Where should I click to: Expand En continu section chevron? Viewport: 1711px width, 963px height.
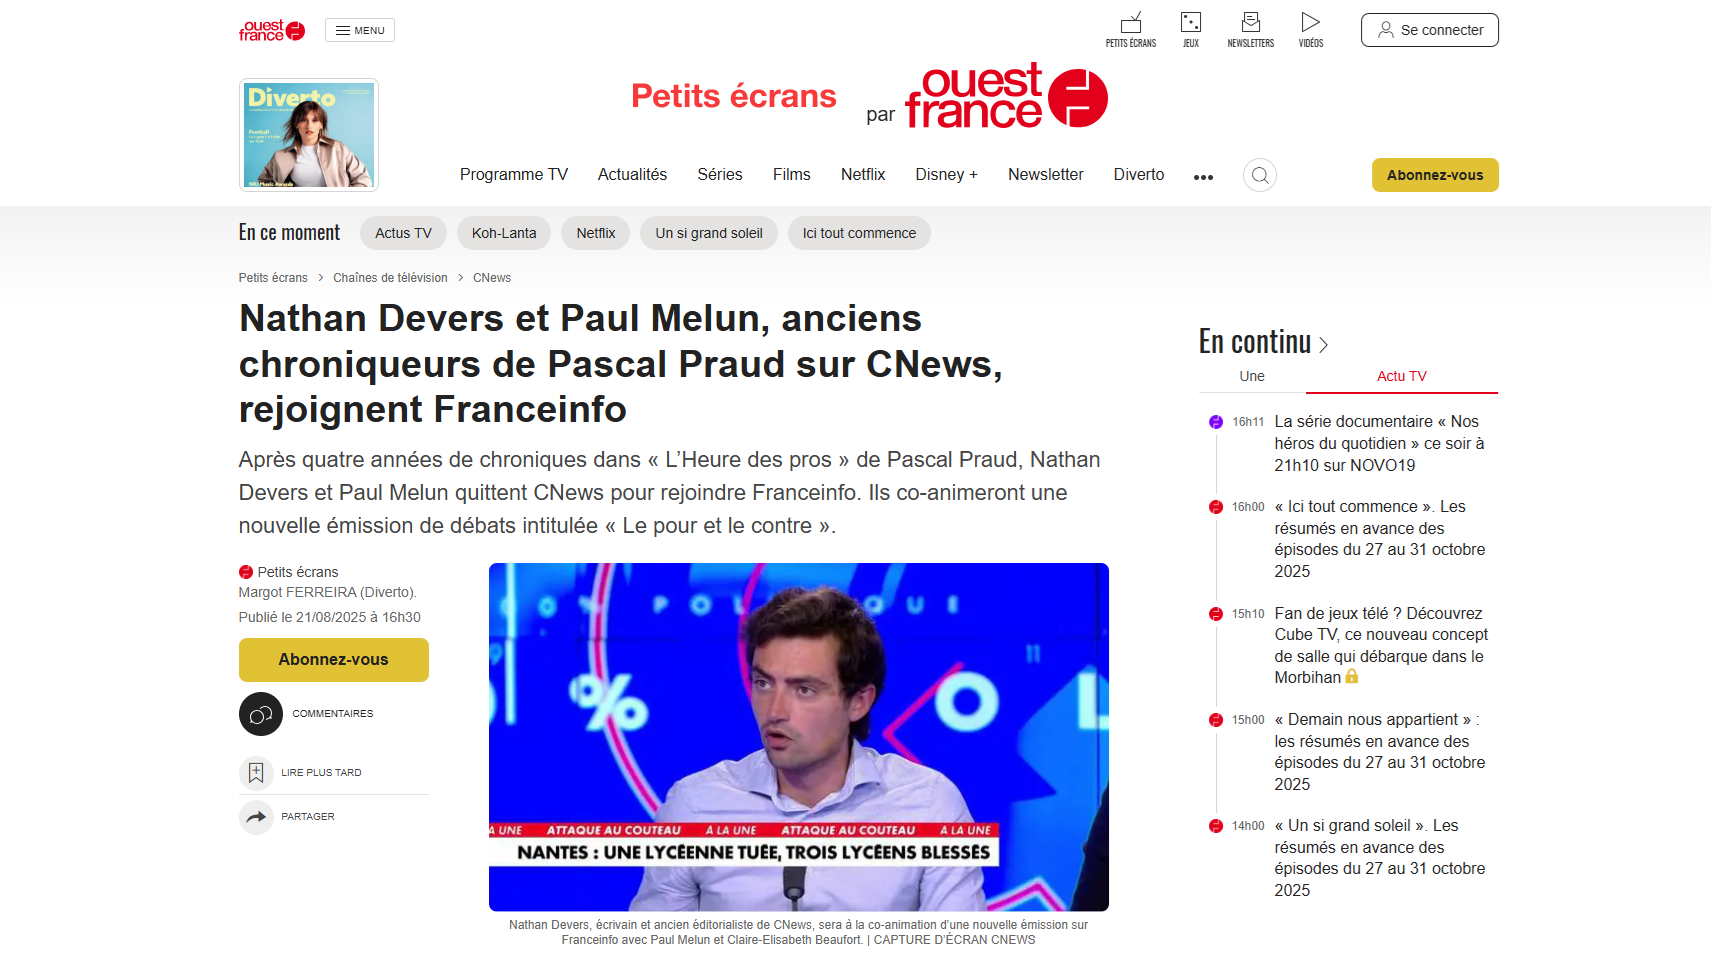1323,345
